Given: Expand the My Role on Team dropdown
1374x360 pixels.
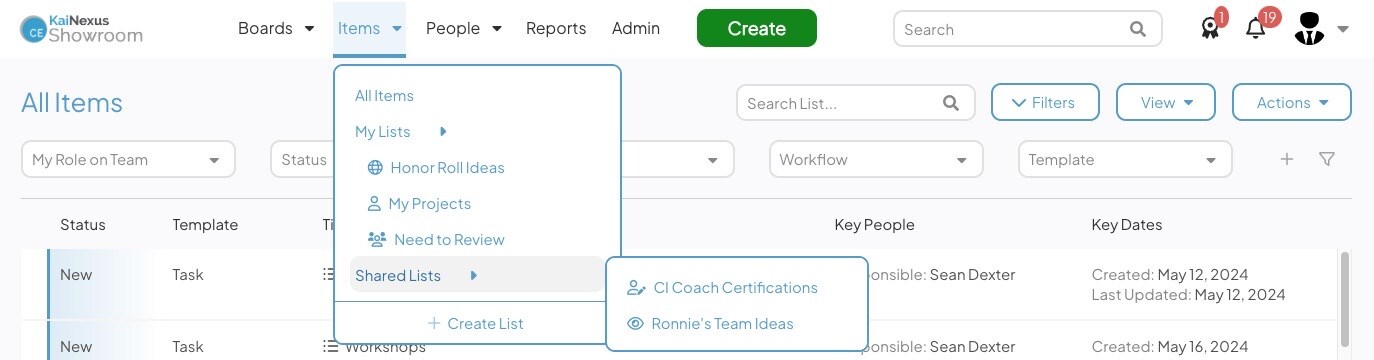Looking at the screenshot, I should [x=128, y=160].
